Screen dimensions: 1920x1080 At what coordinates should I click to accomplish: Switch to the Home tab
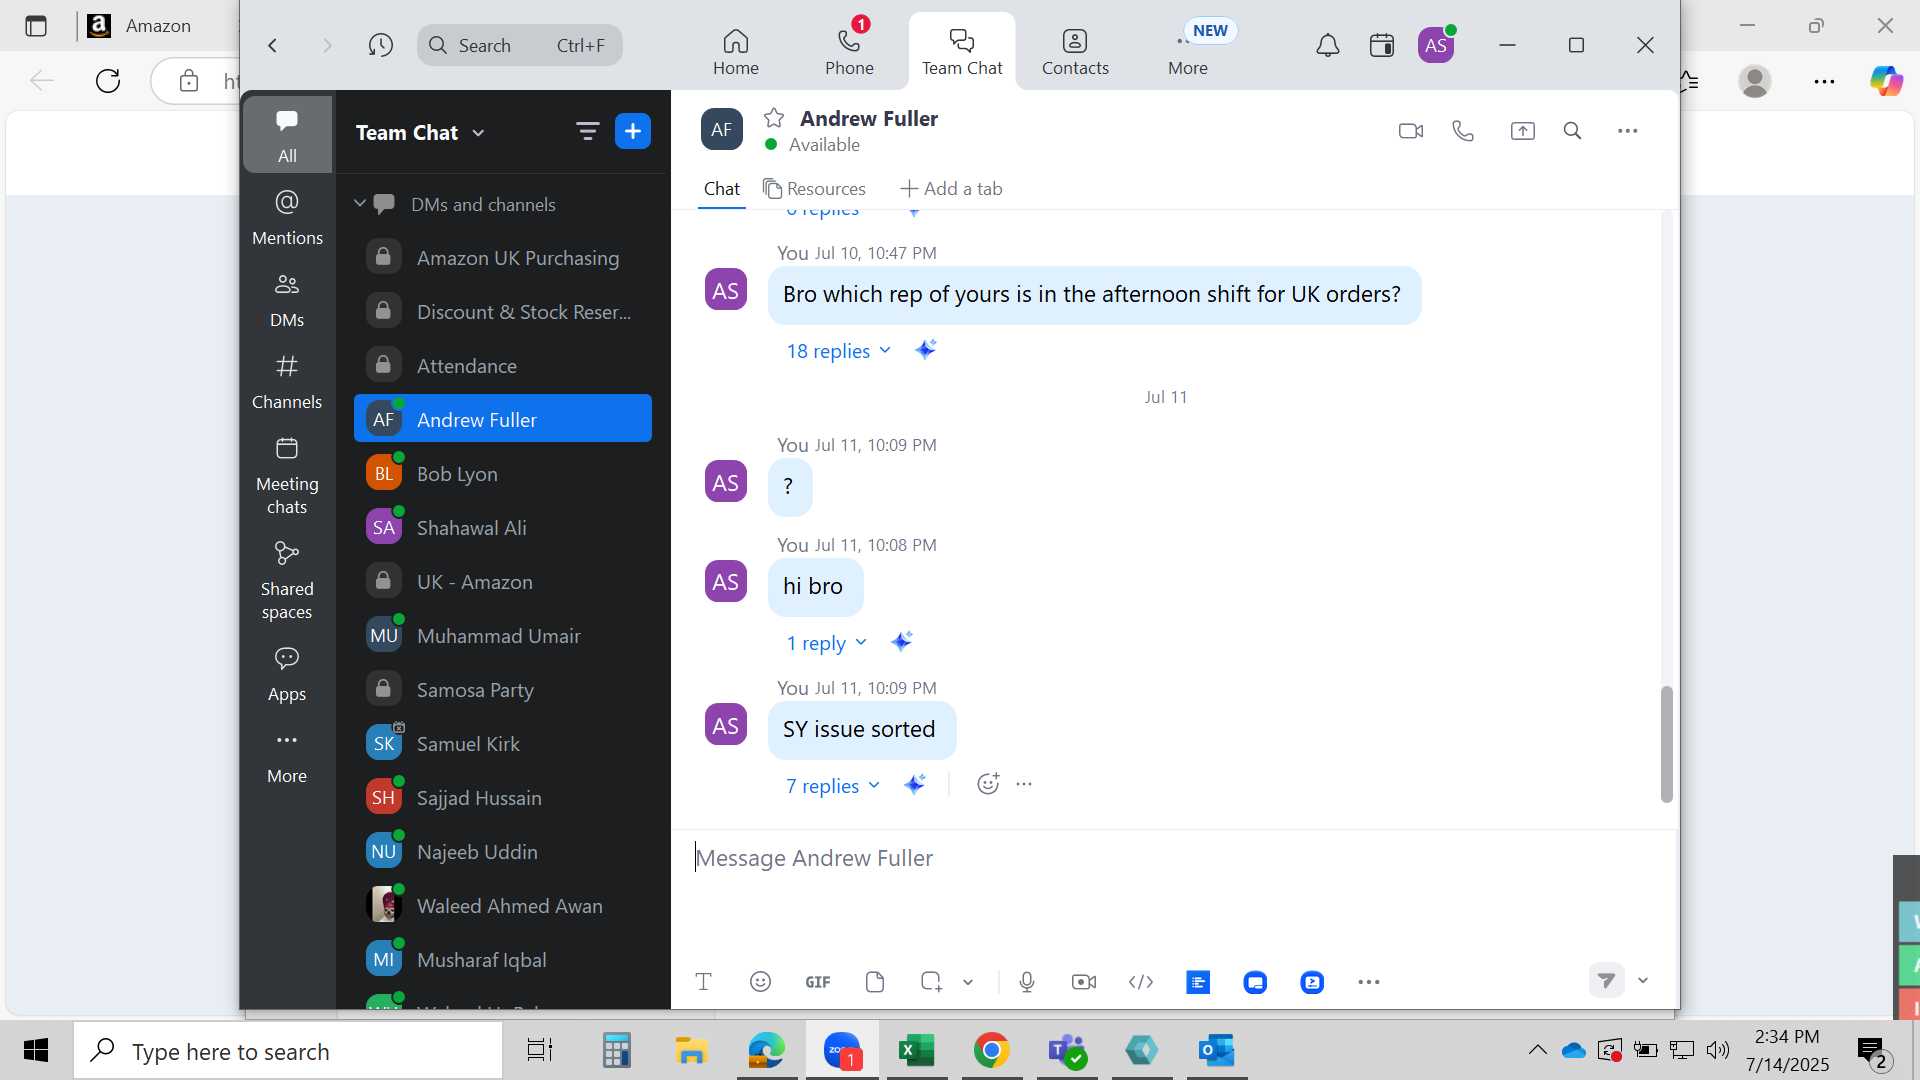[736, 52]
